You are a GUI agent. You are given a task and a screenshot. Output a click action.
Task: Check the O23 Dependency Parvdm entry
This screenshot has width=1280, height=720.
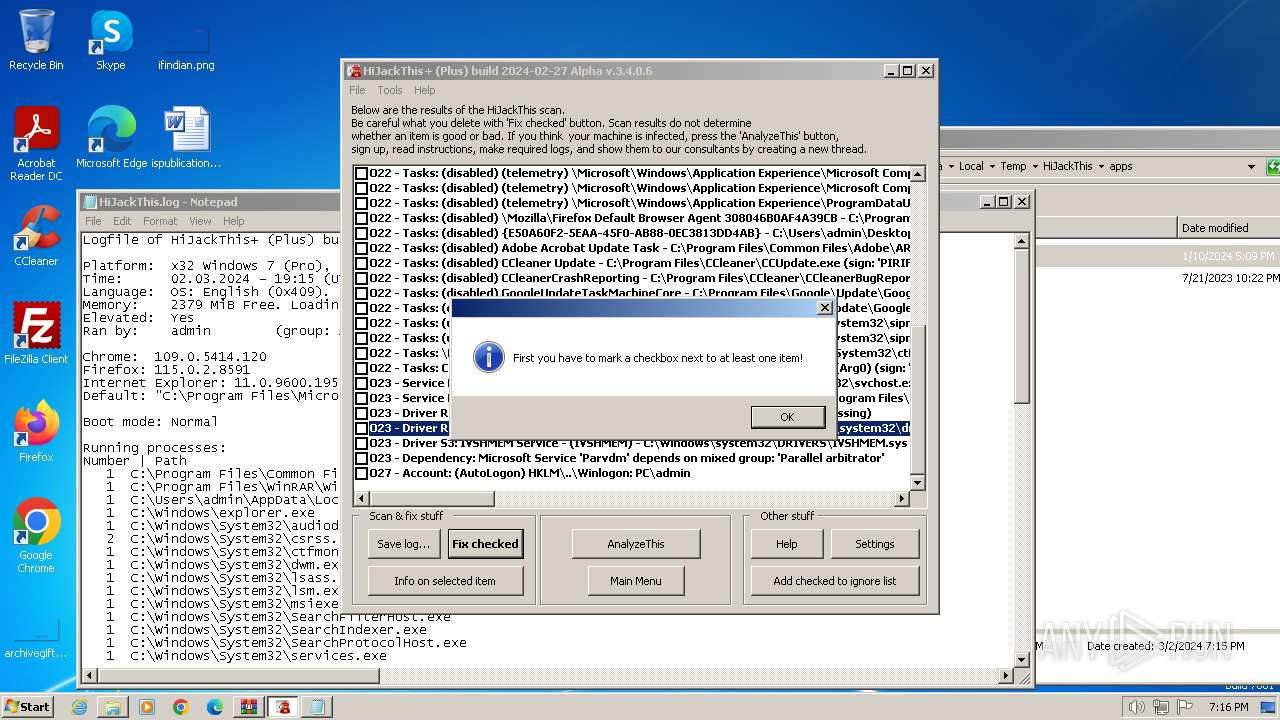tap(361, 458)
